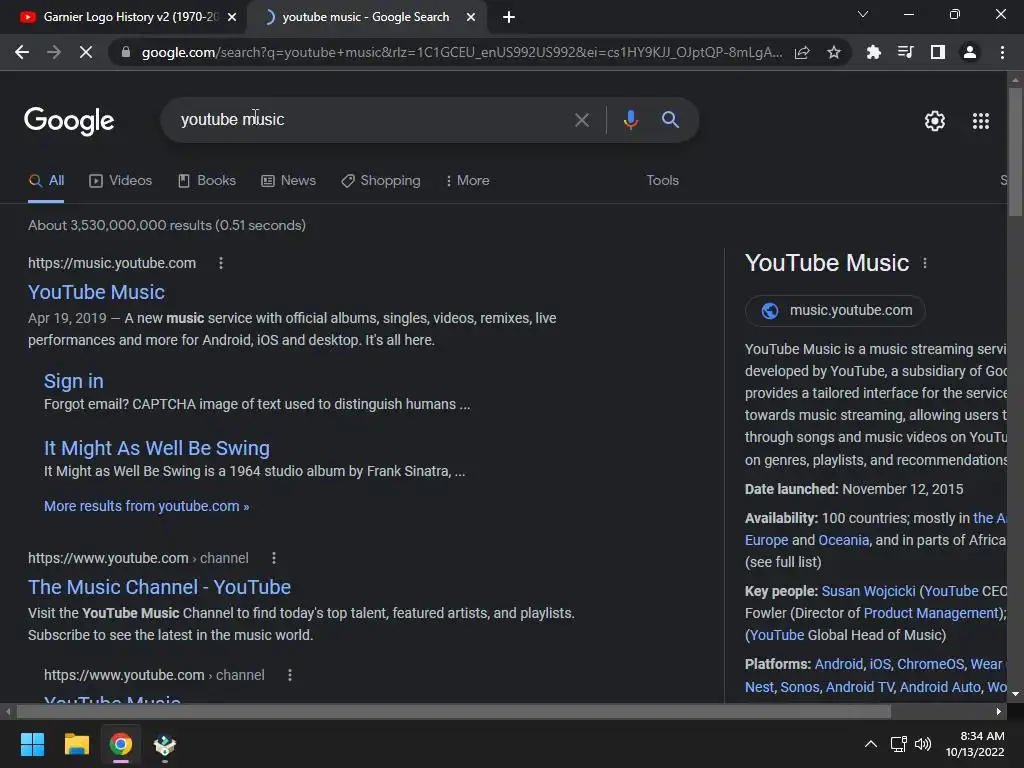Switch to Shopping results
The height and width of the screenshot is (768, 1024).
[x=381, y=181]
